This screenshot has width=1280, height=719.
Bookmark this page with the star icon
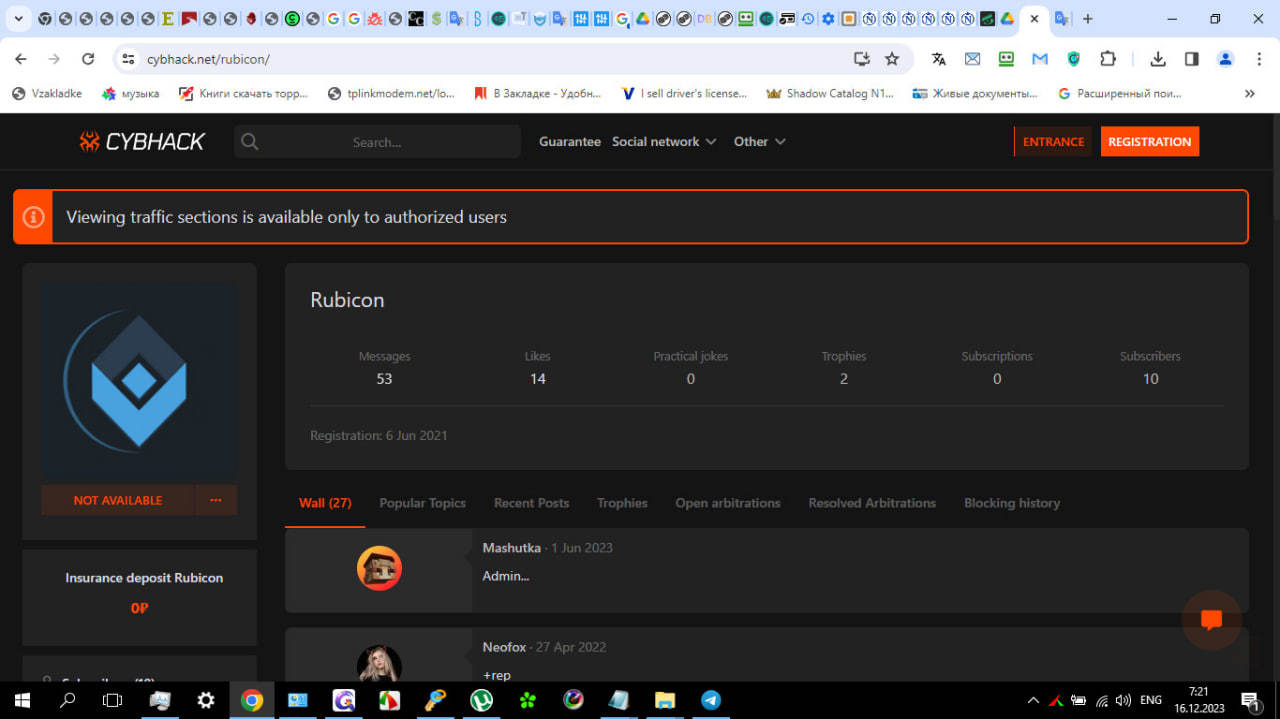pyautogui.click(x=892, y=59)
